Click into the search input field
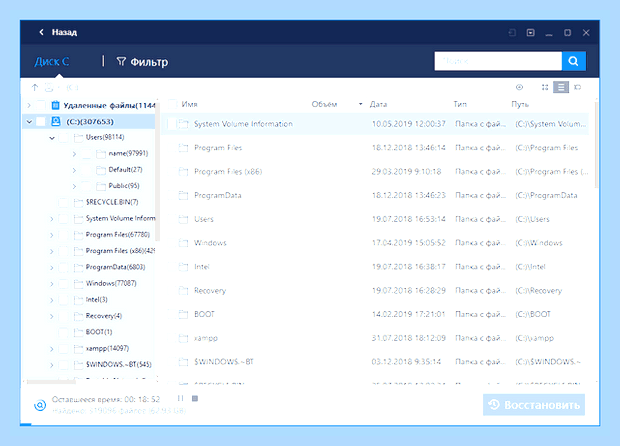 point(498,61)
